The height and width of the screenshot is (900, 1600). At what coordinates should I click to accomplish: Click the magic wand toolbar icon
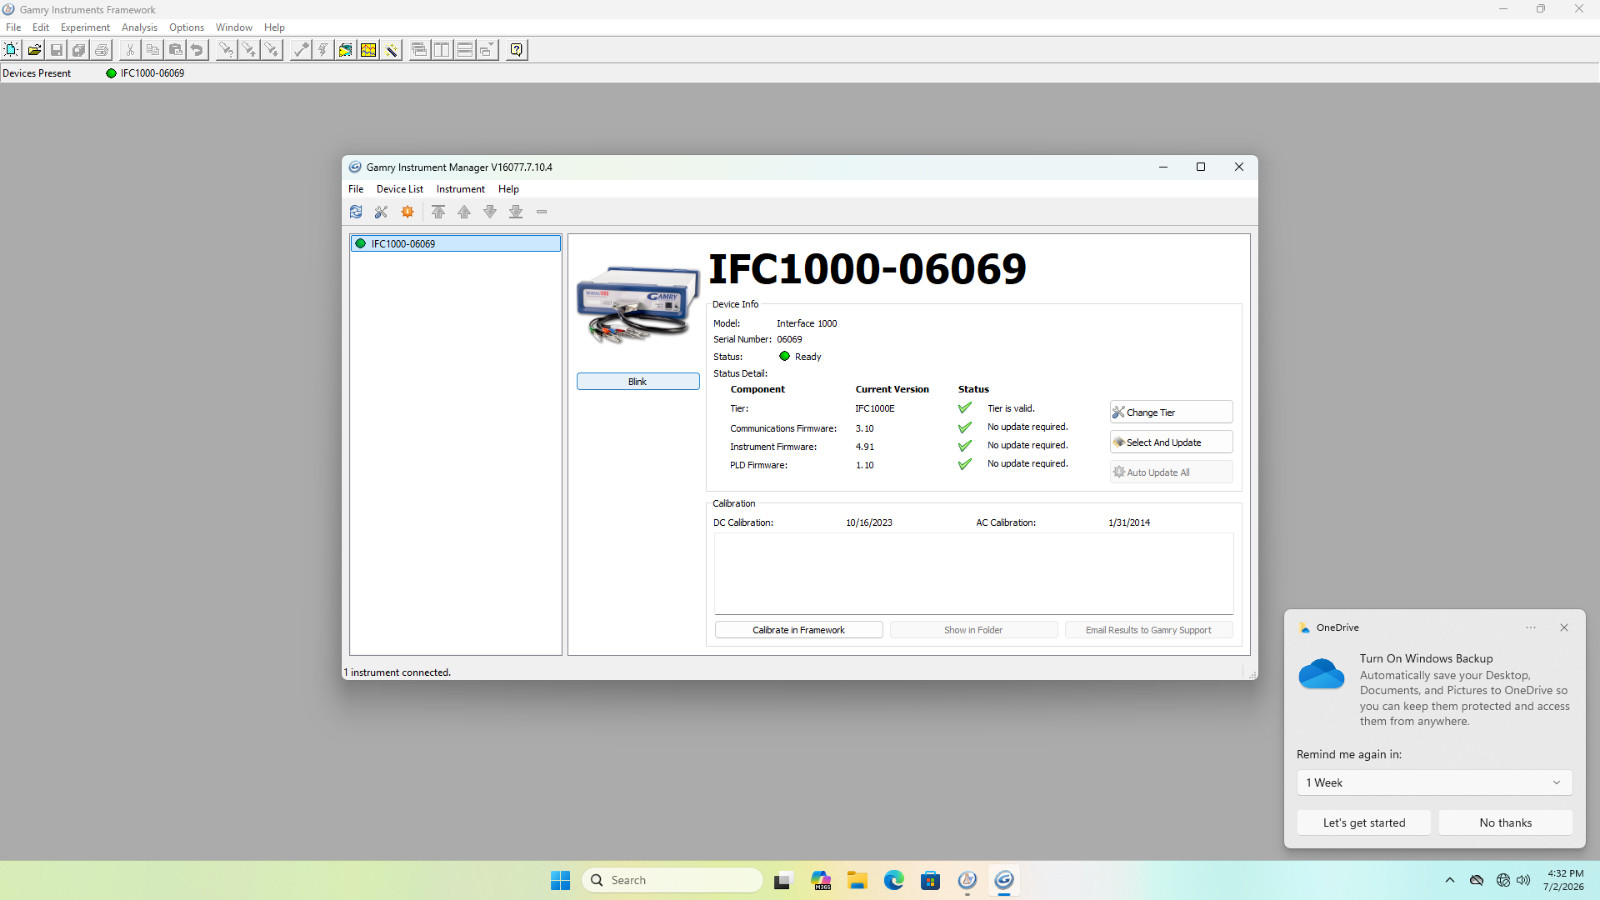coord(392,50)
